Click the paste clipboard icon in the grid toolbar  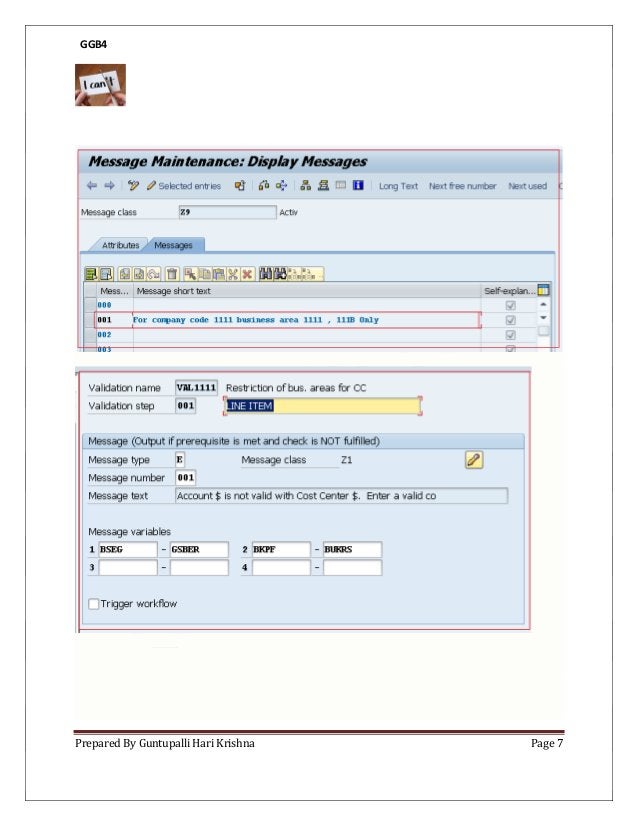(x=219, y=274)
